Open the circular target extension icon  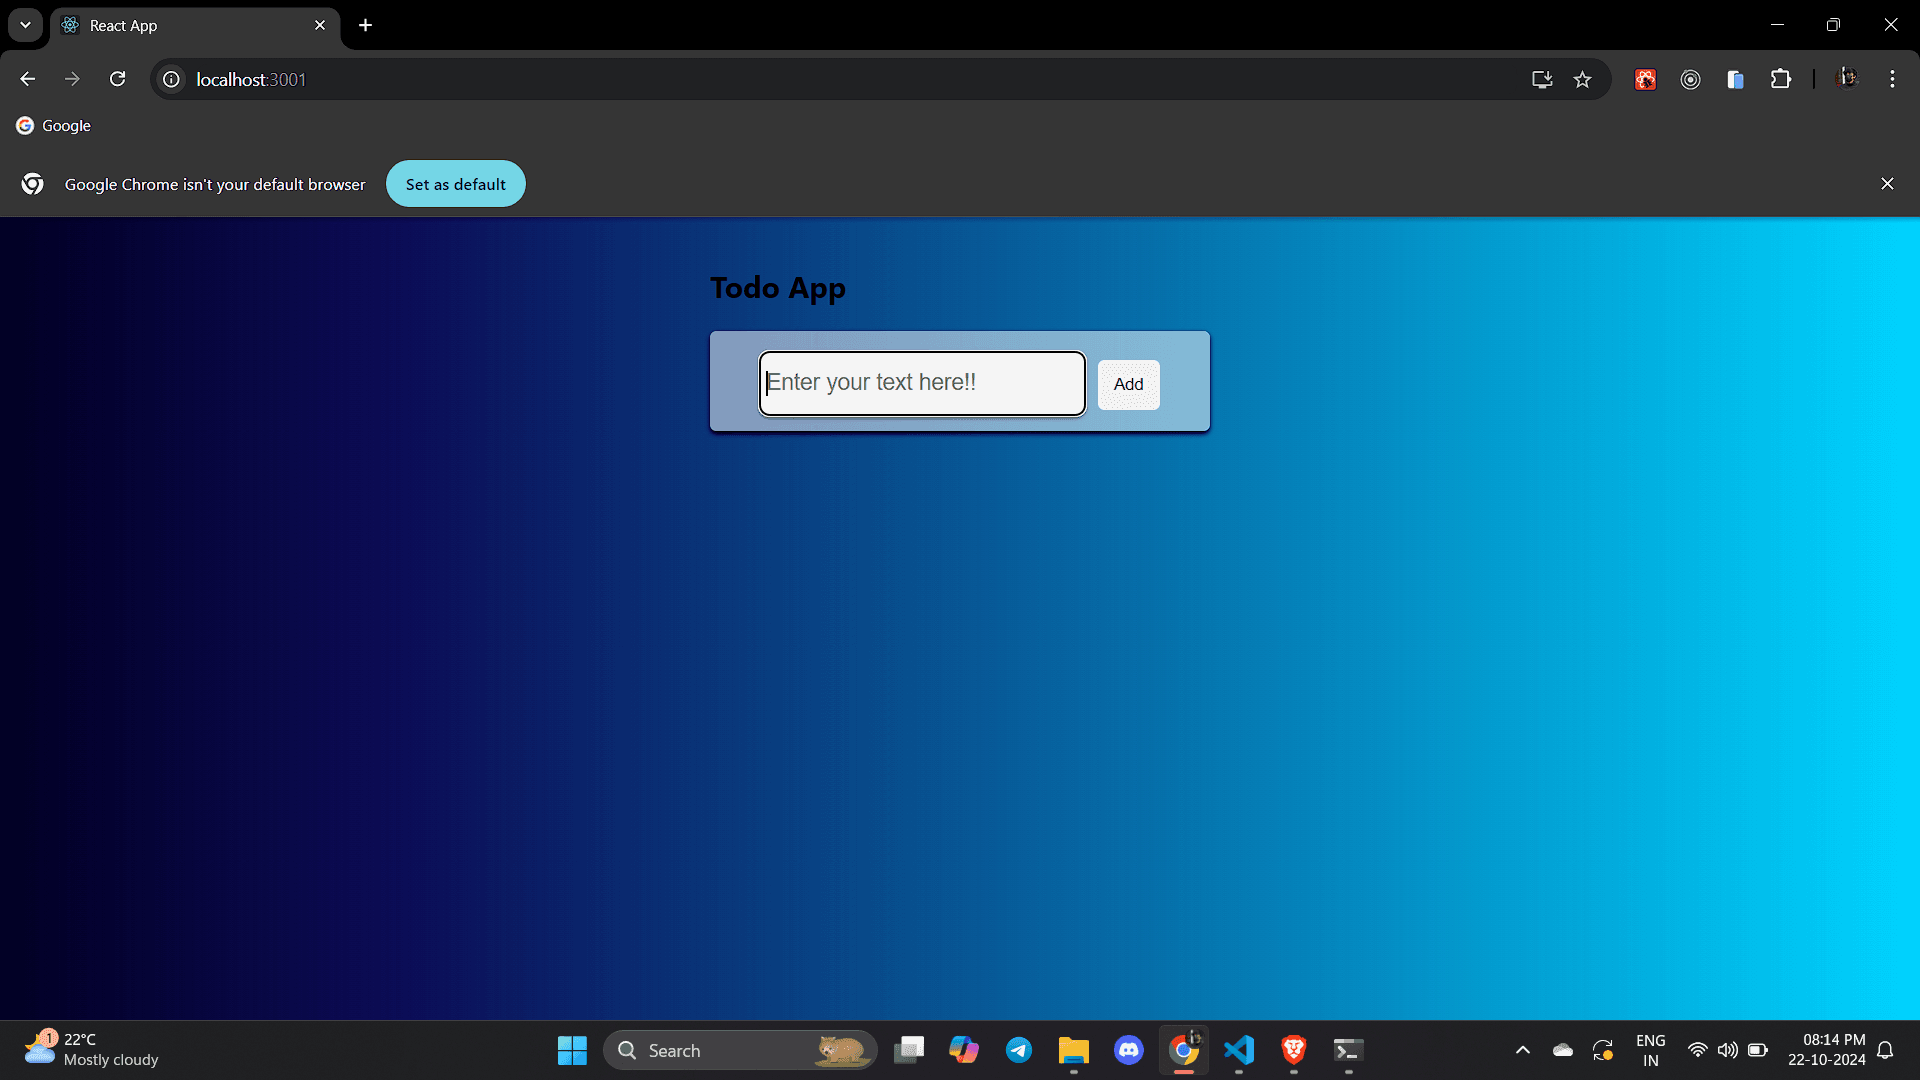pyautogui.click(x=1690, y=79)
